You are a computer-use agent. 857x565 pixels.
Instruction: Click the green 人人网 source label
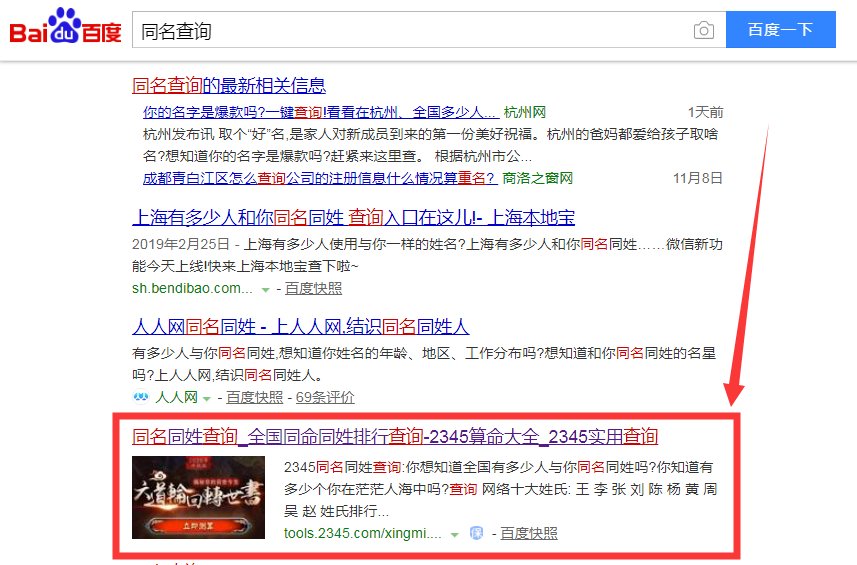177,397
